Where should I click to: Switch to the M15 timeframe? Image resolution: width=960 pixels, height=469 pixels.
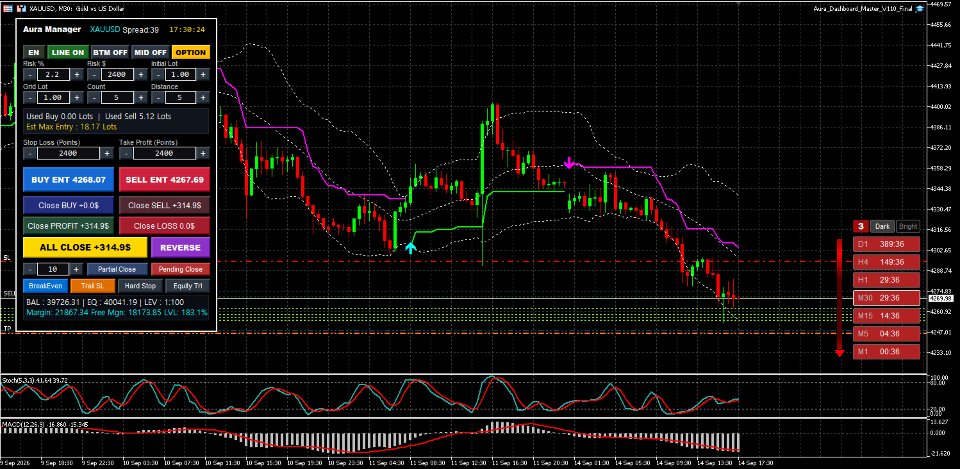887,316
